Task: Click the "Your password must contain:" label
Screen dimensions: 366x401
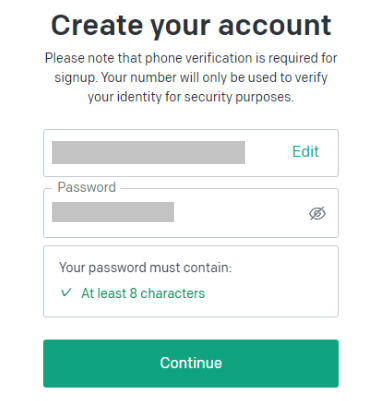Action: (145, 268)
